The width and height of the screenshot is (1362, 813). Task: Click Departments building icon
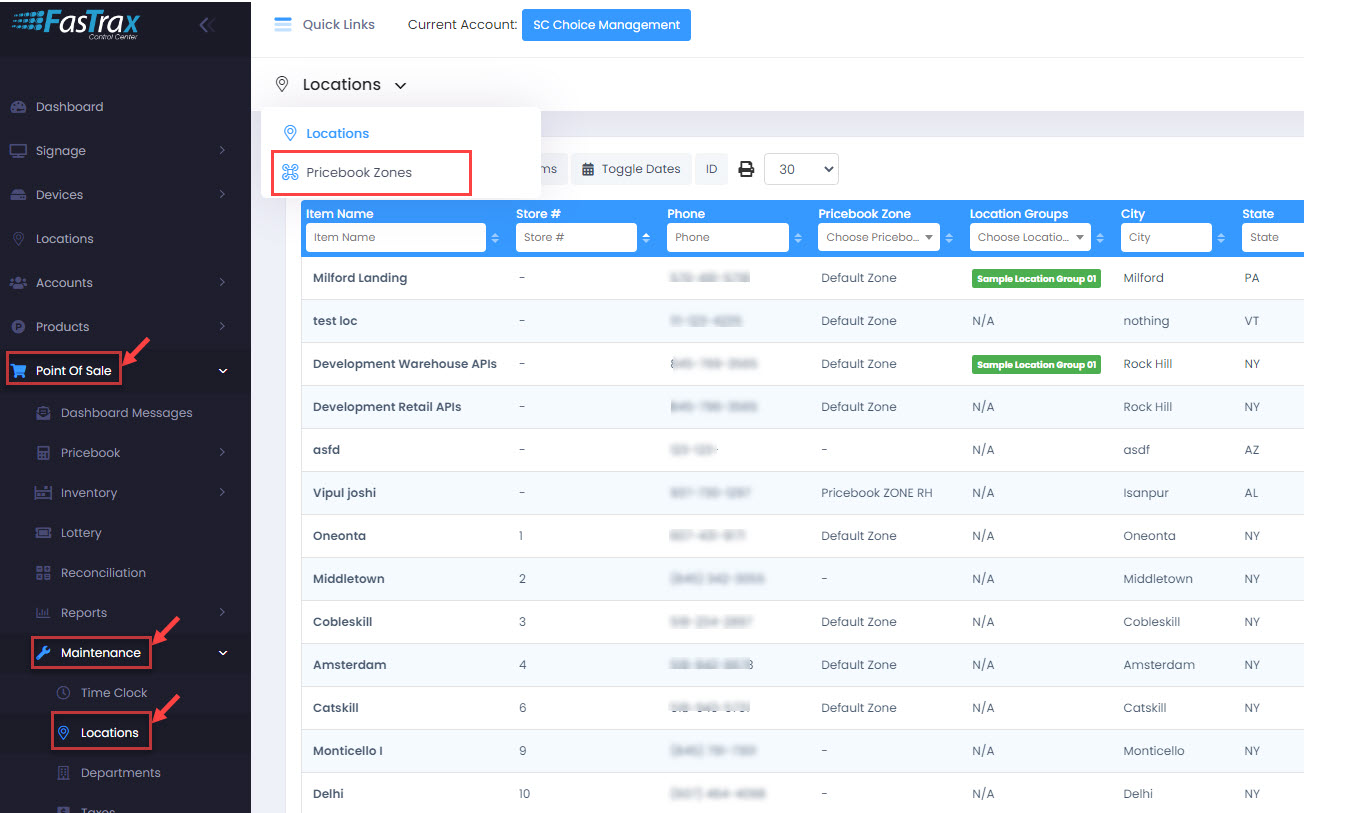63,773
